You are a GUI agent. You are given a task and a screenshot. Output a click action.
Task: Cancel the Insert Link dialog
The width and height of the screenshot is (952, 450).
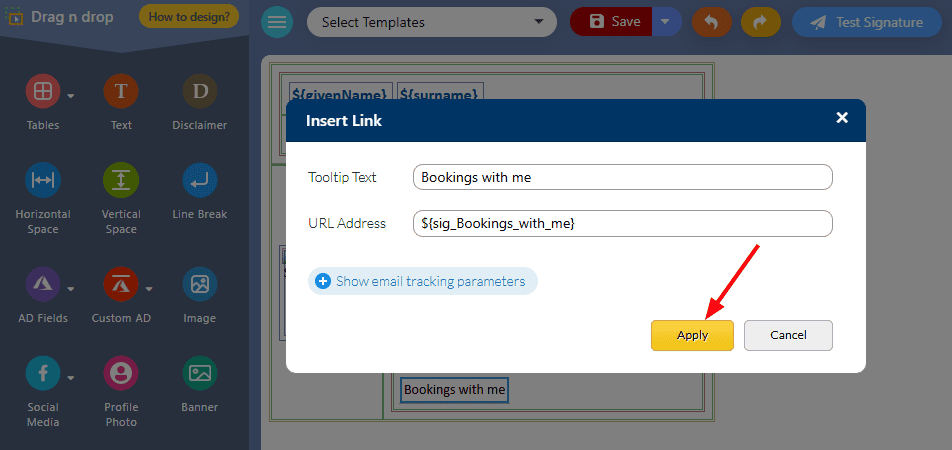(788, 335)
